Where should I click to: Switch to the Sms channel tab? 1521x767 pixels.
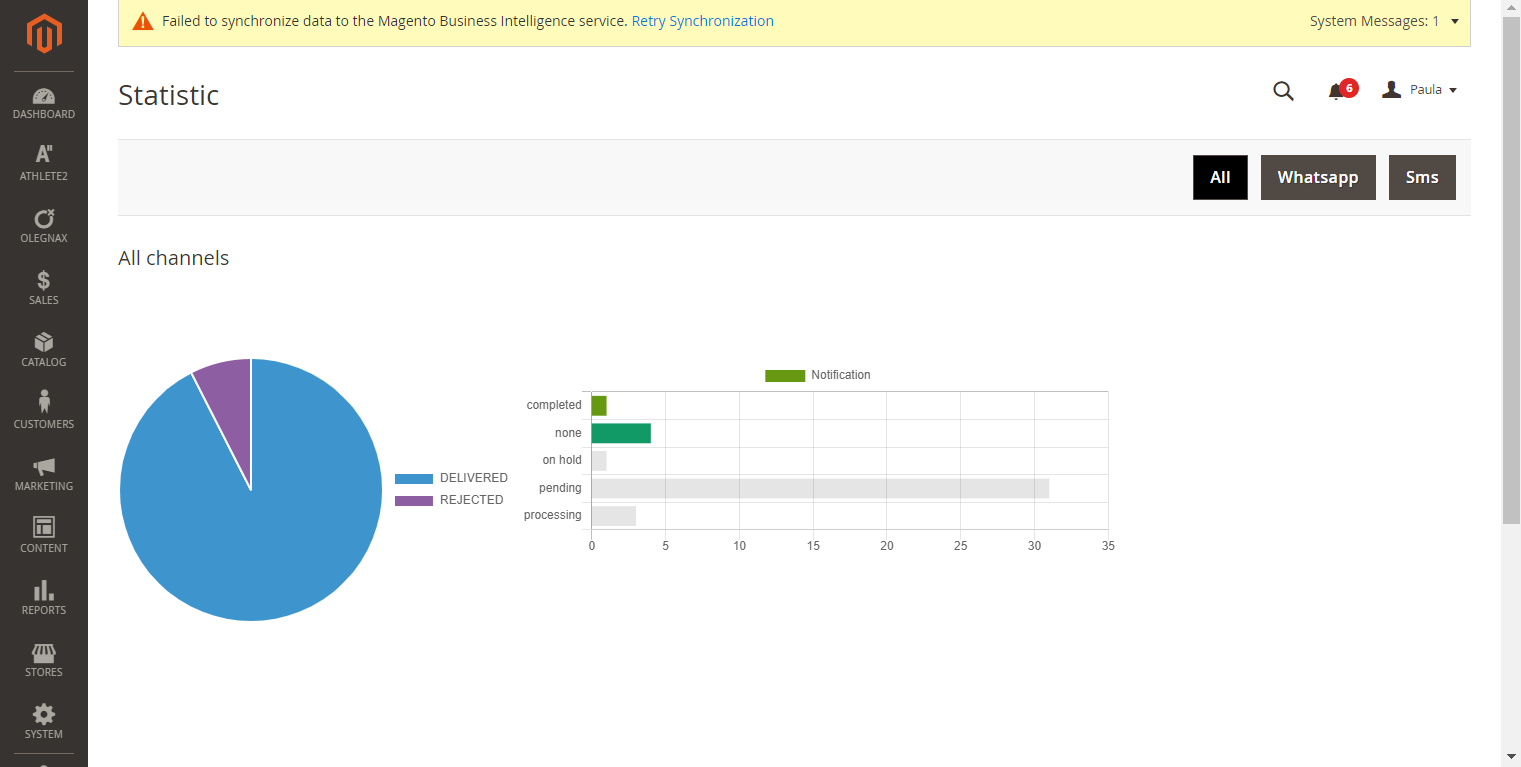pyautogui.click(x=1421, y=177)
